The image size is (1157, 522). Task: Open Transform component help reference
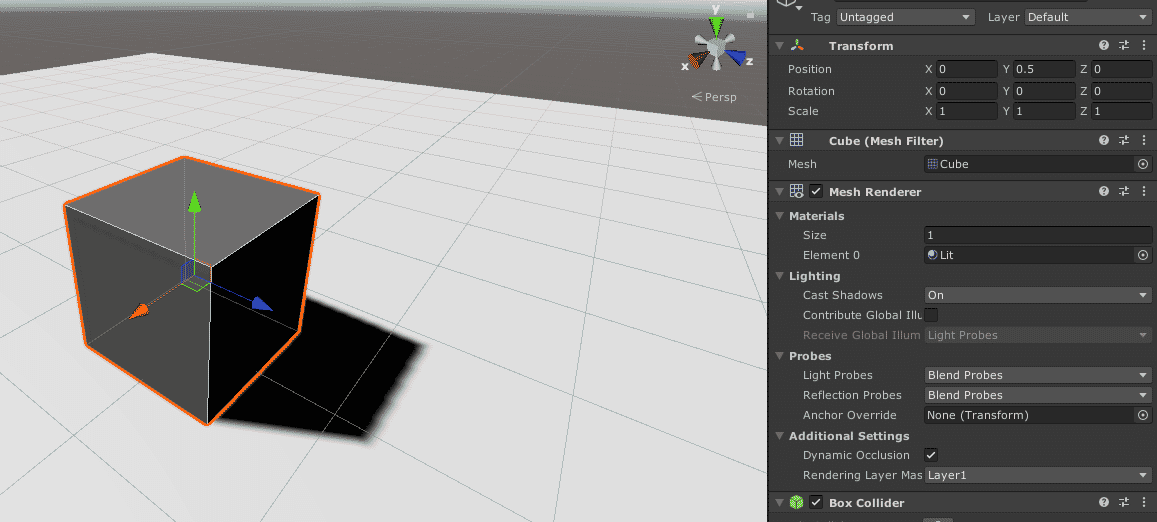pos(1104,46)
